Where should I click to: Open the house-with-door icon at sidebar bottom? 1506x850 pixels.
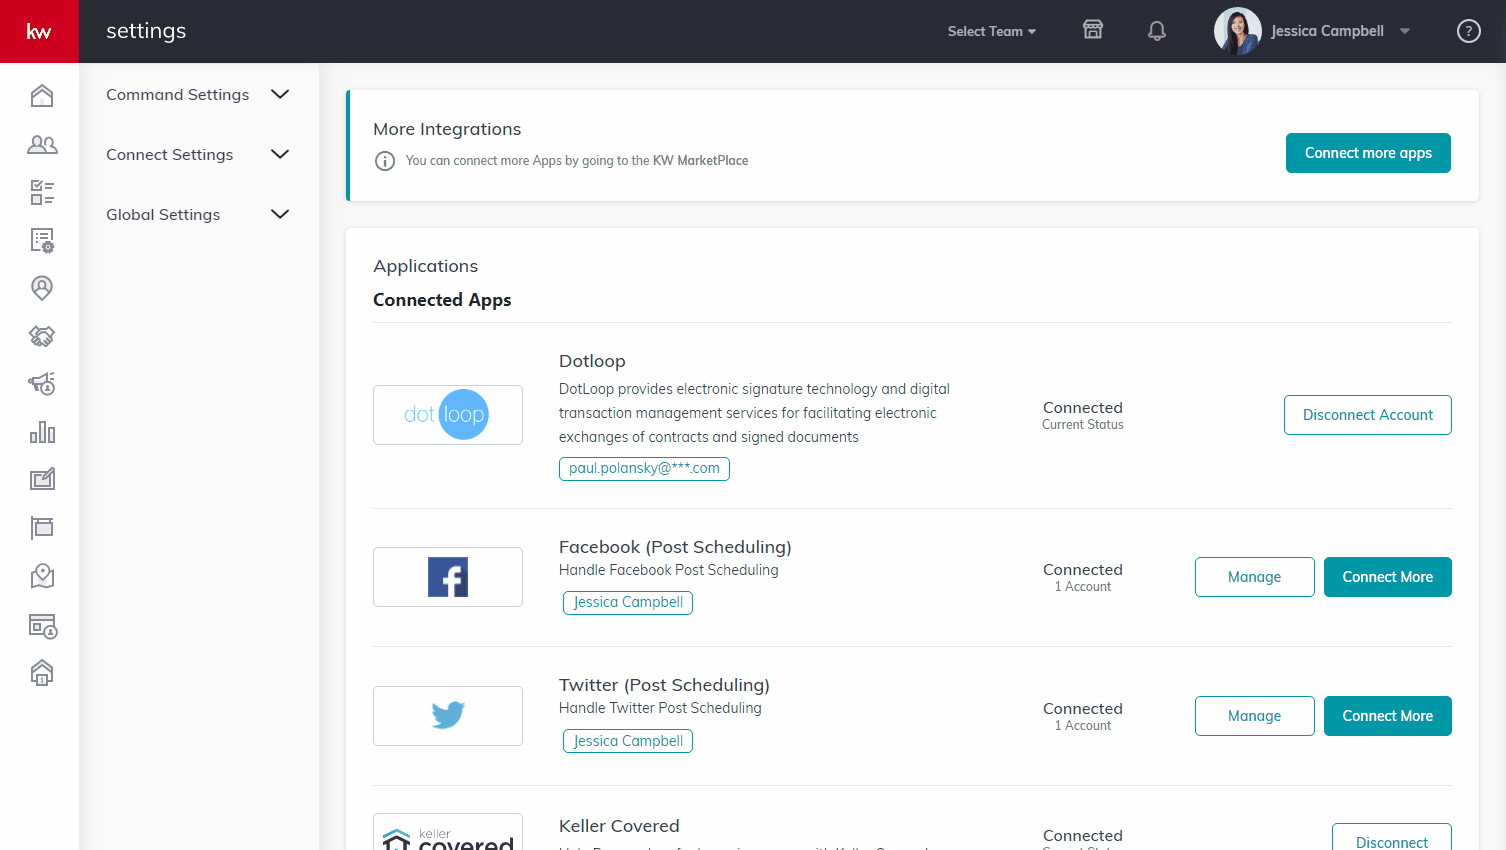(42, 672)
